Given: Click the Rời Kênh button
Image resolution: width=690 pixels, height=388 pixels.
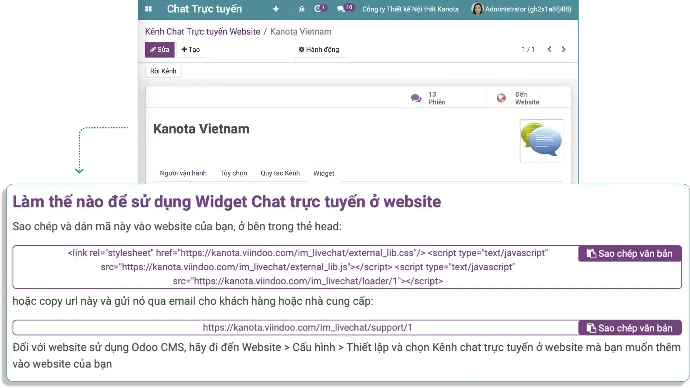Looking at the screenshot, I should (163, 71).
